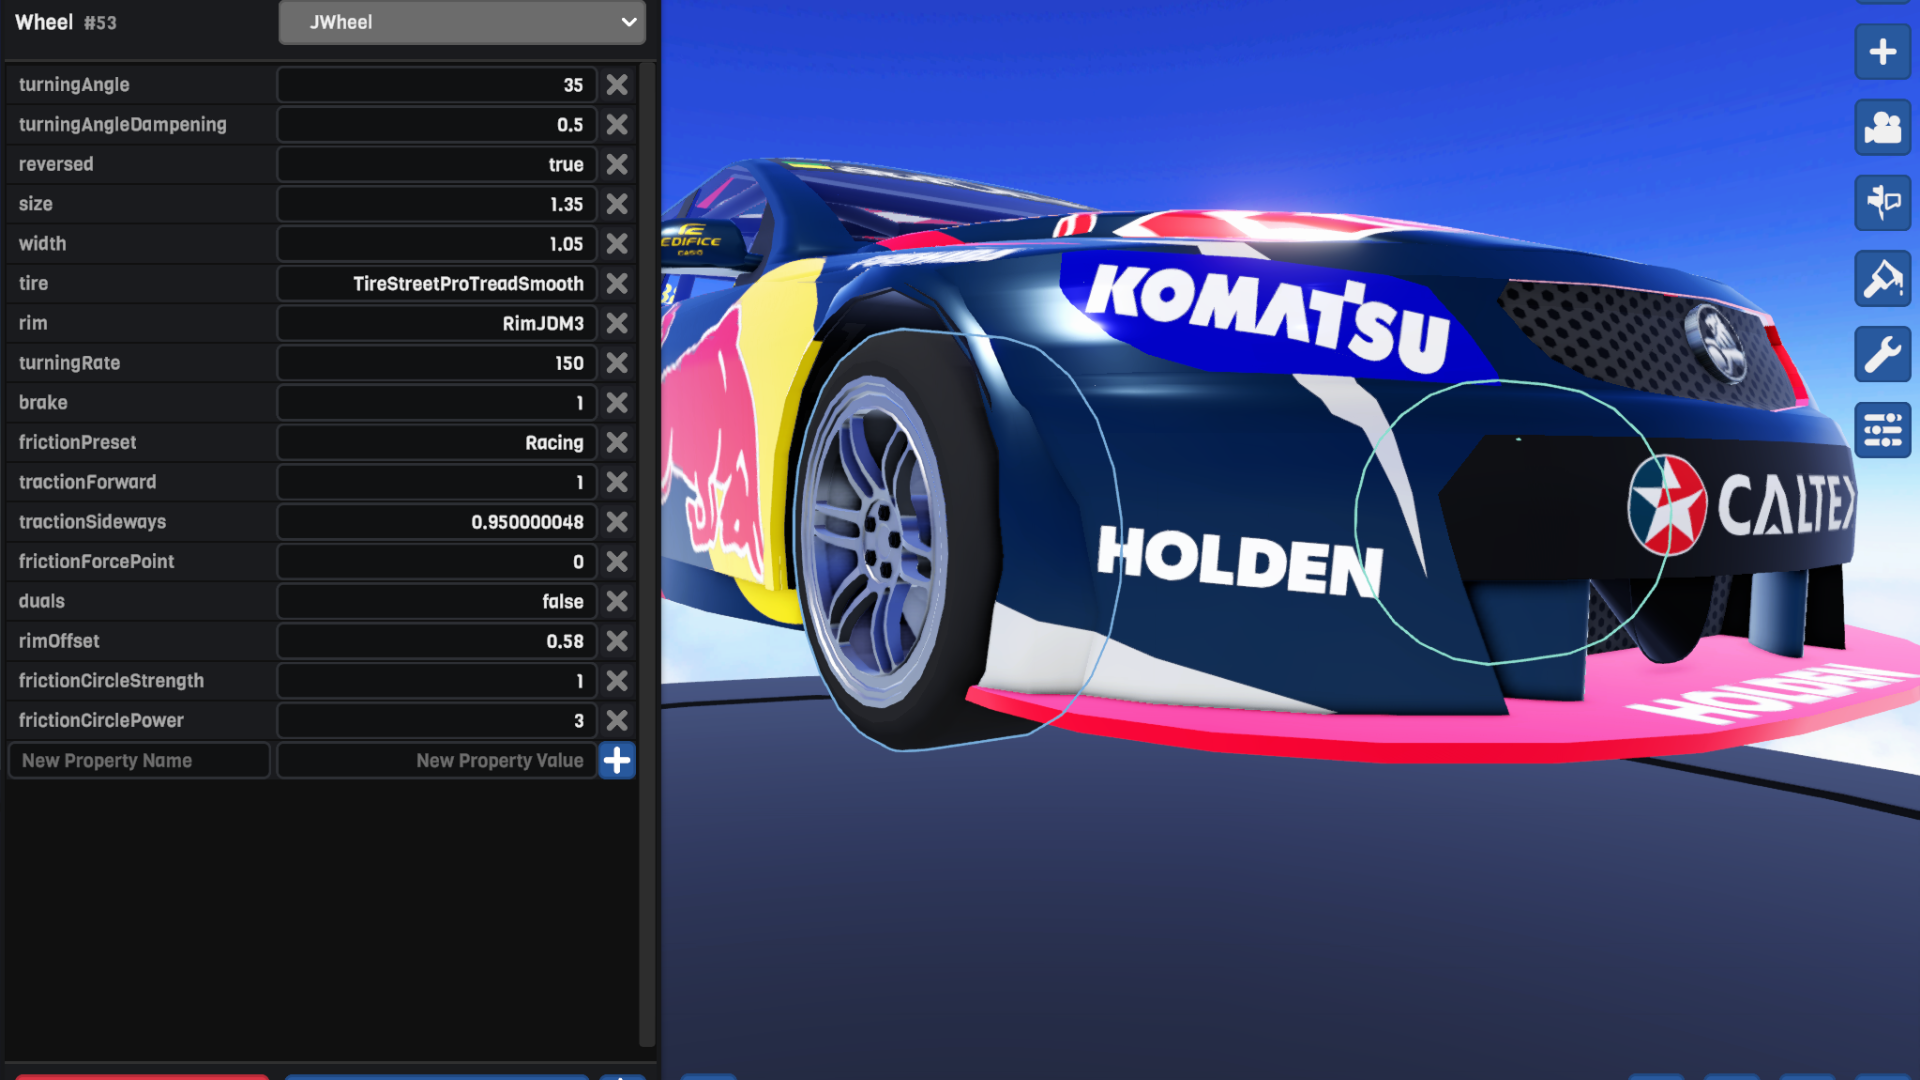
Task: Remove the tractionSideways property
Action: pos(617,522)
